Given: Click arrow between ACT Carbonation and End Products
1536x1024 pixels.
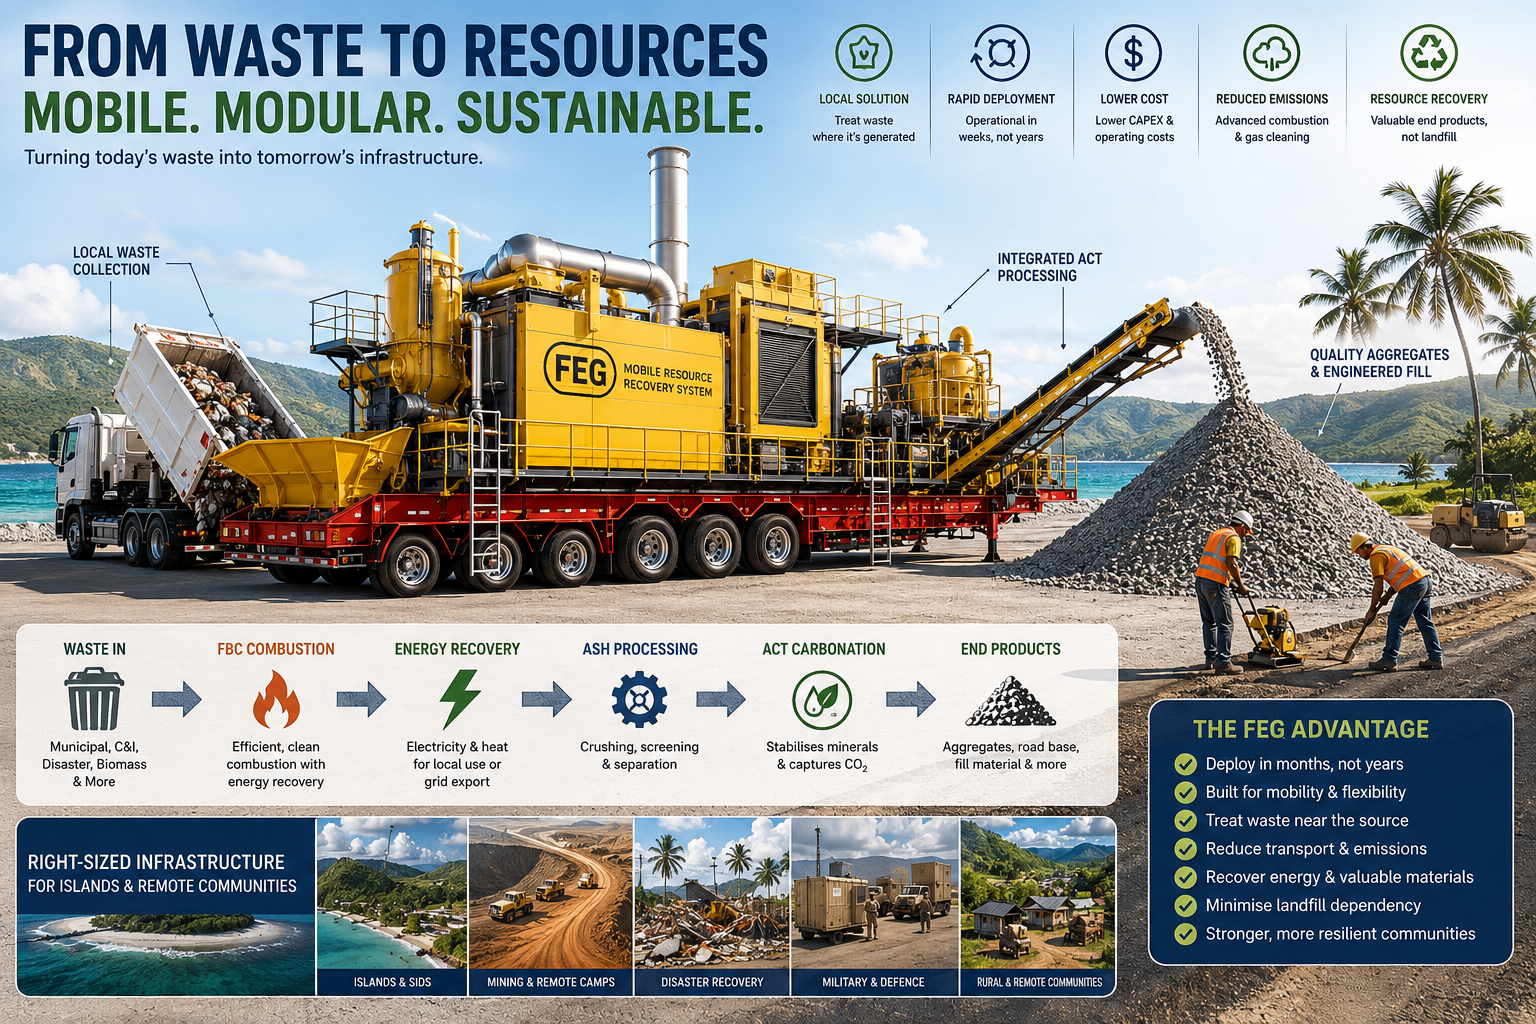Looking at the screenshot, I should (x=910, y=699).
